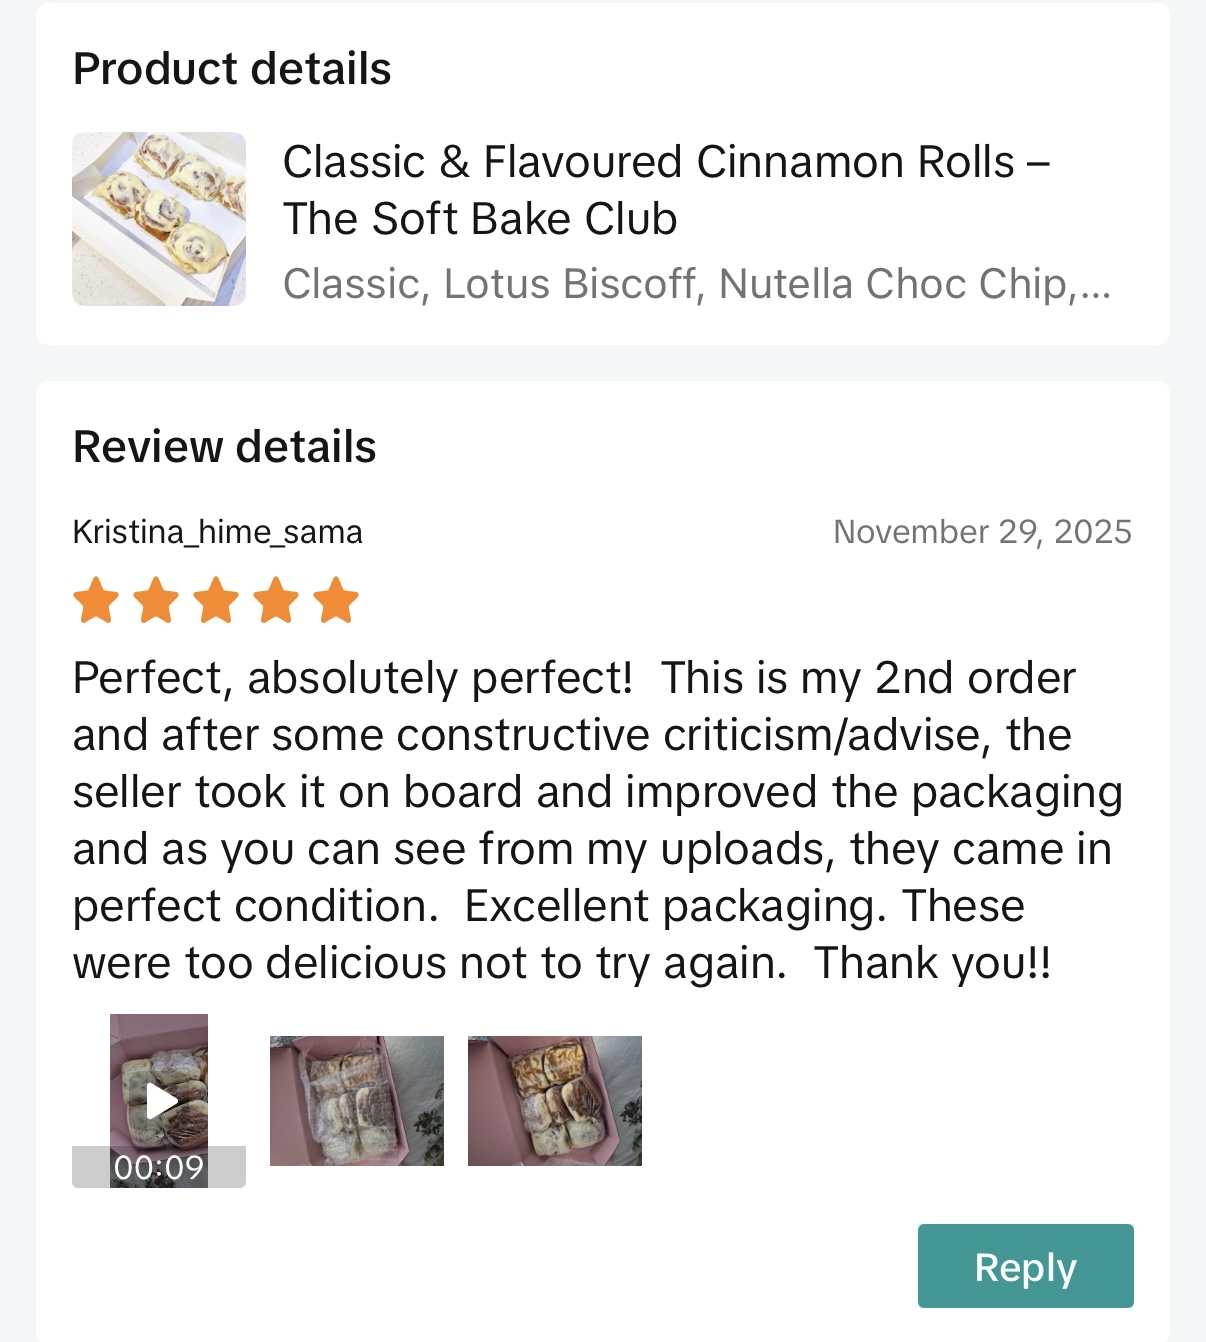Screen dimensions: 1206x1342
Task: Click the 'Product details' heading
Action: 232,69
